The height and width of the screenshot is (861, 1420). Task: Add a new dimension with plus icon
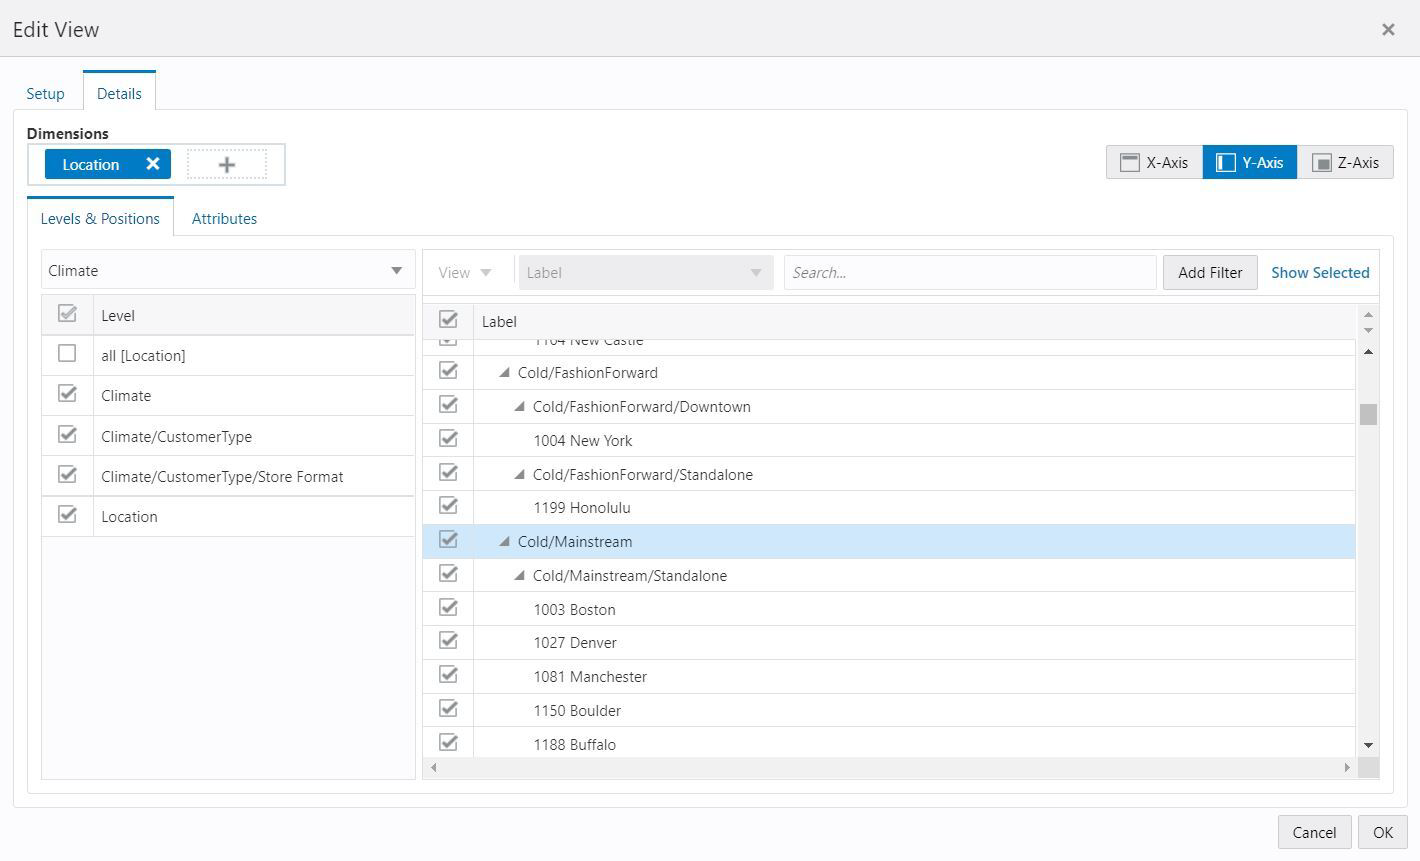(227, 165)
